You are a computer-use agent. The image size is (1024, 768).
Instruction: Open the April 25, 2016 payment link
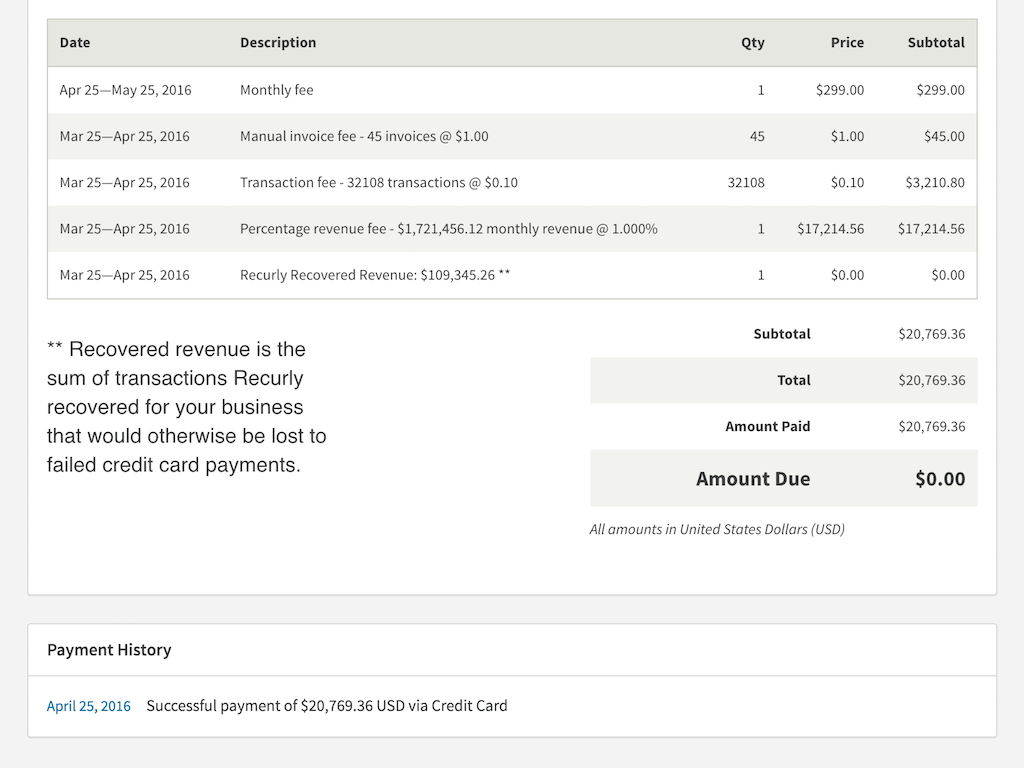tap(89, 706)
